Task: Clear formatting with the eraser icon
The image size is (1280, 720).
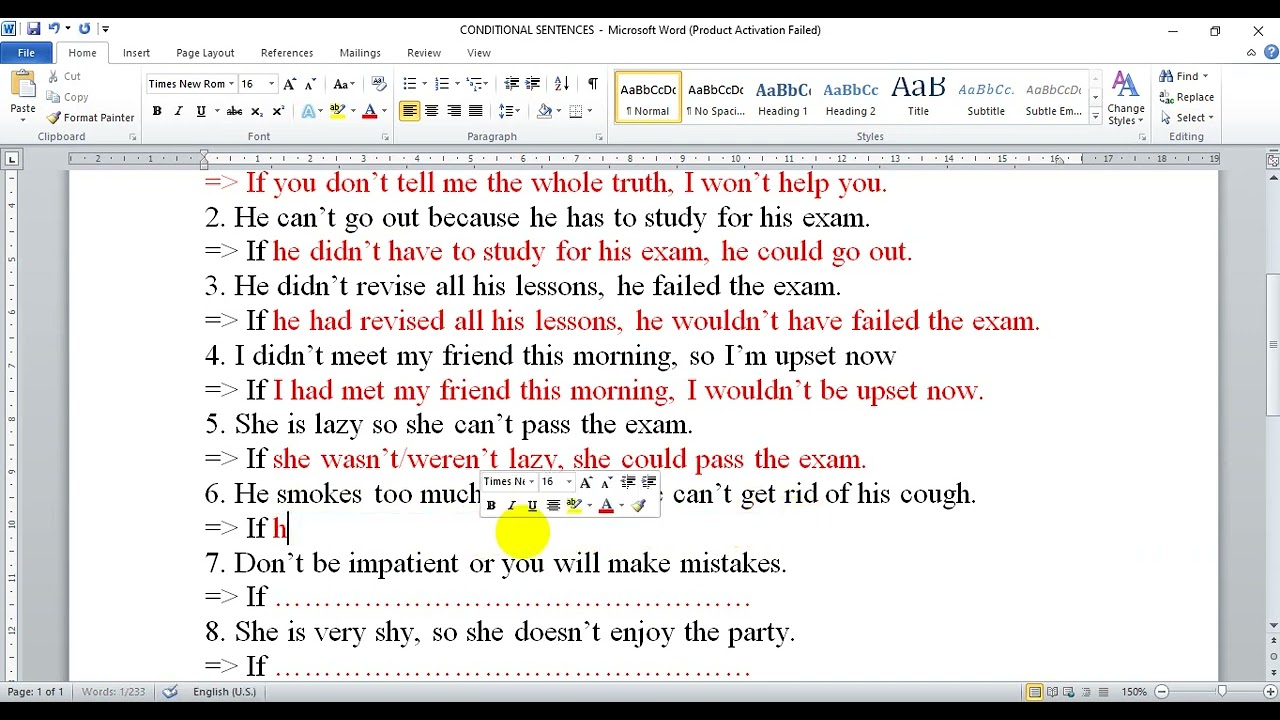Action: 379,84
